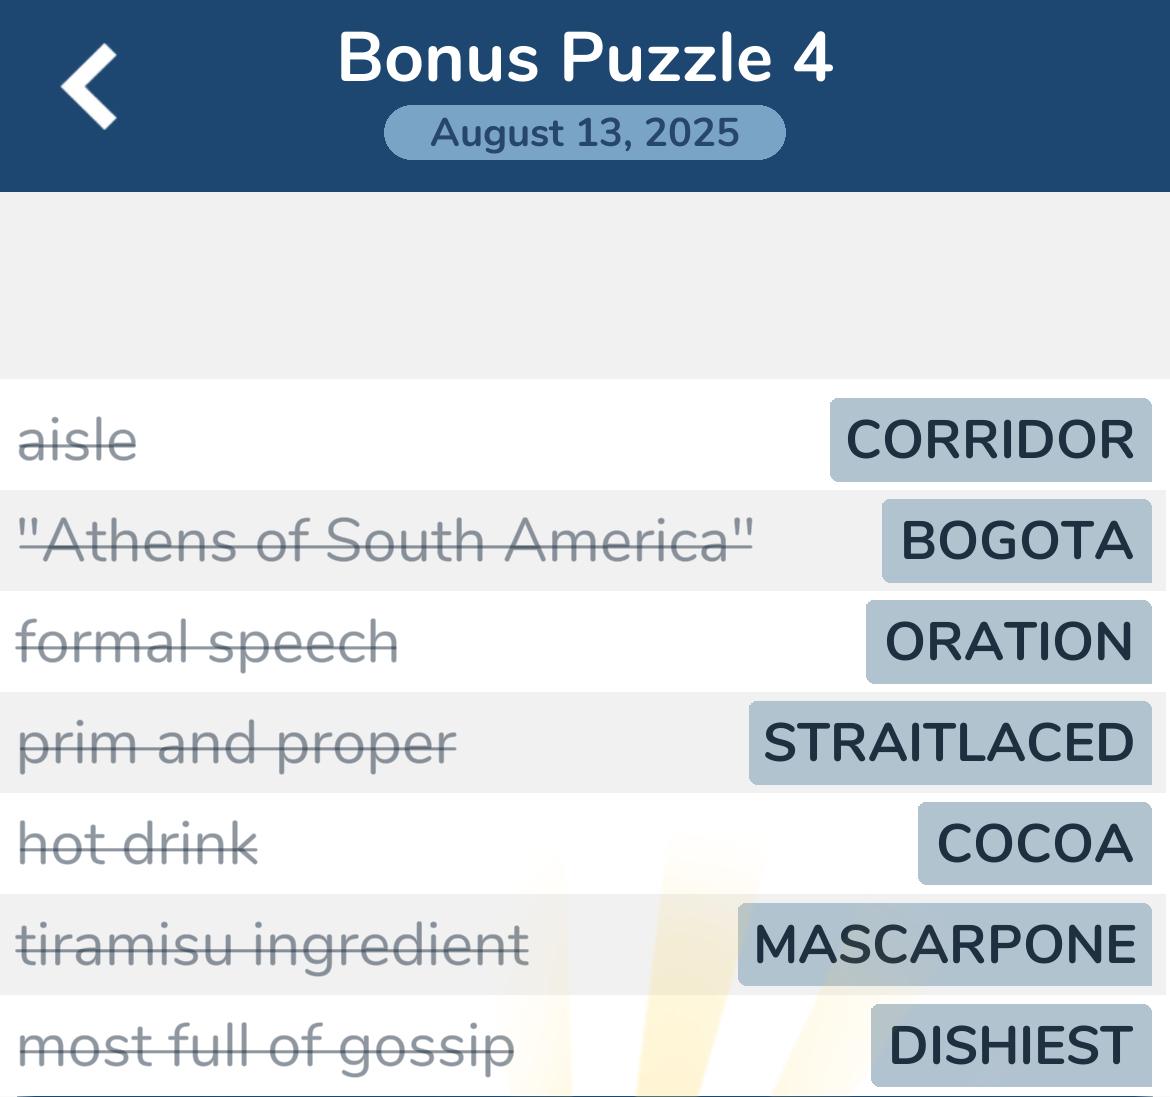
Task: Select the DISHIEST answer tile
Action: [x=1010, y=1046]
